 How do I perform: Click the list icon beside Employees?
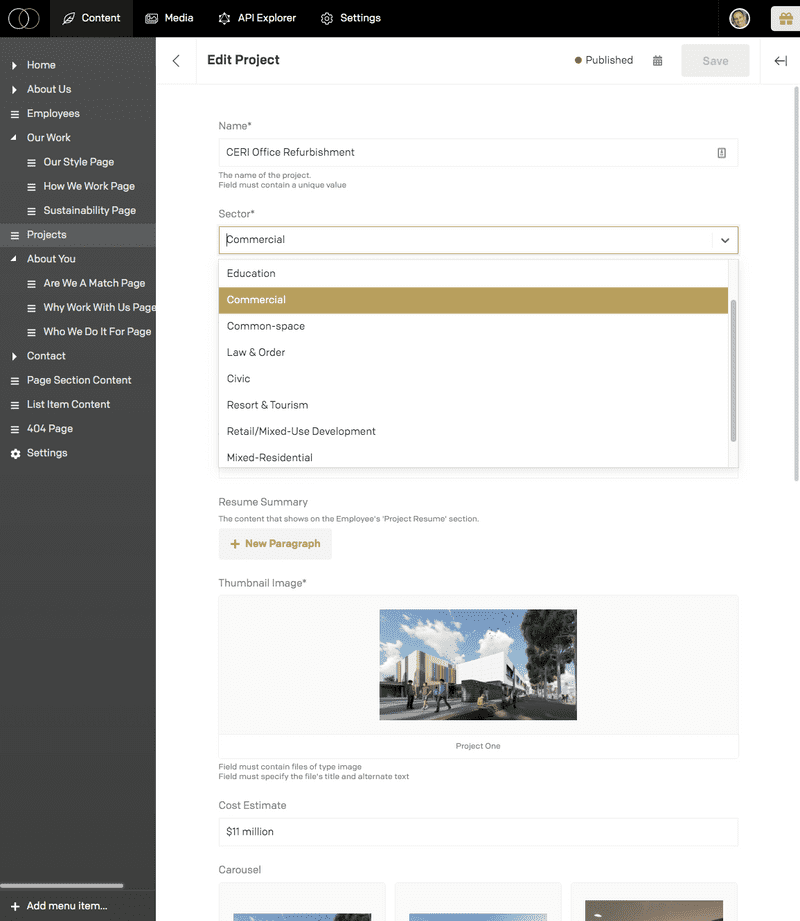[15, 114]
